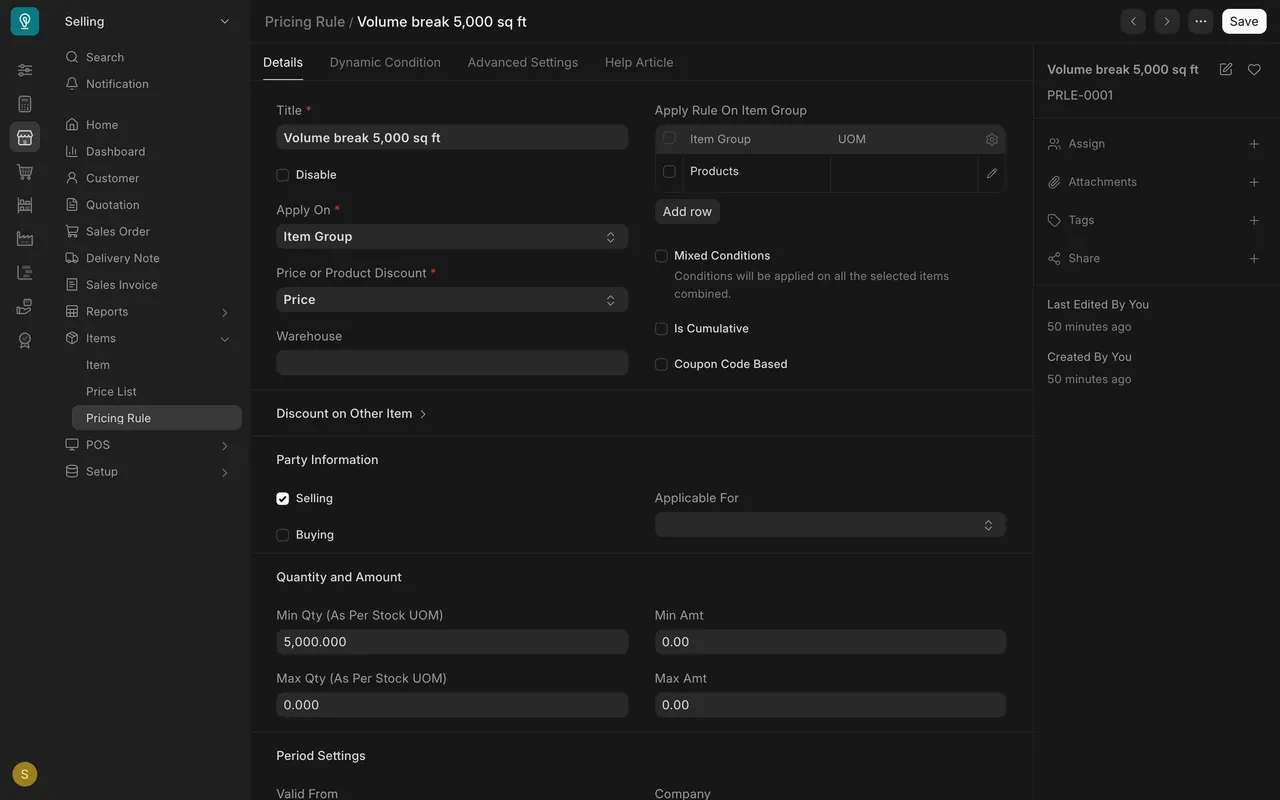This screenshot has width=1280, height=800.
Task: Open the Apply On dropdown
Action: pyautogui.click(x=452, y=237)
